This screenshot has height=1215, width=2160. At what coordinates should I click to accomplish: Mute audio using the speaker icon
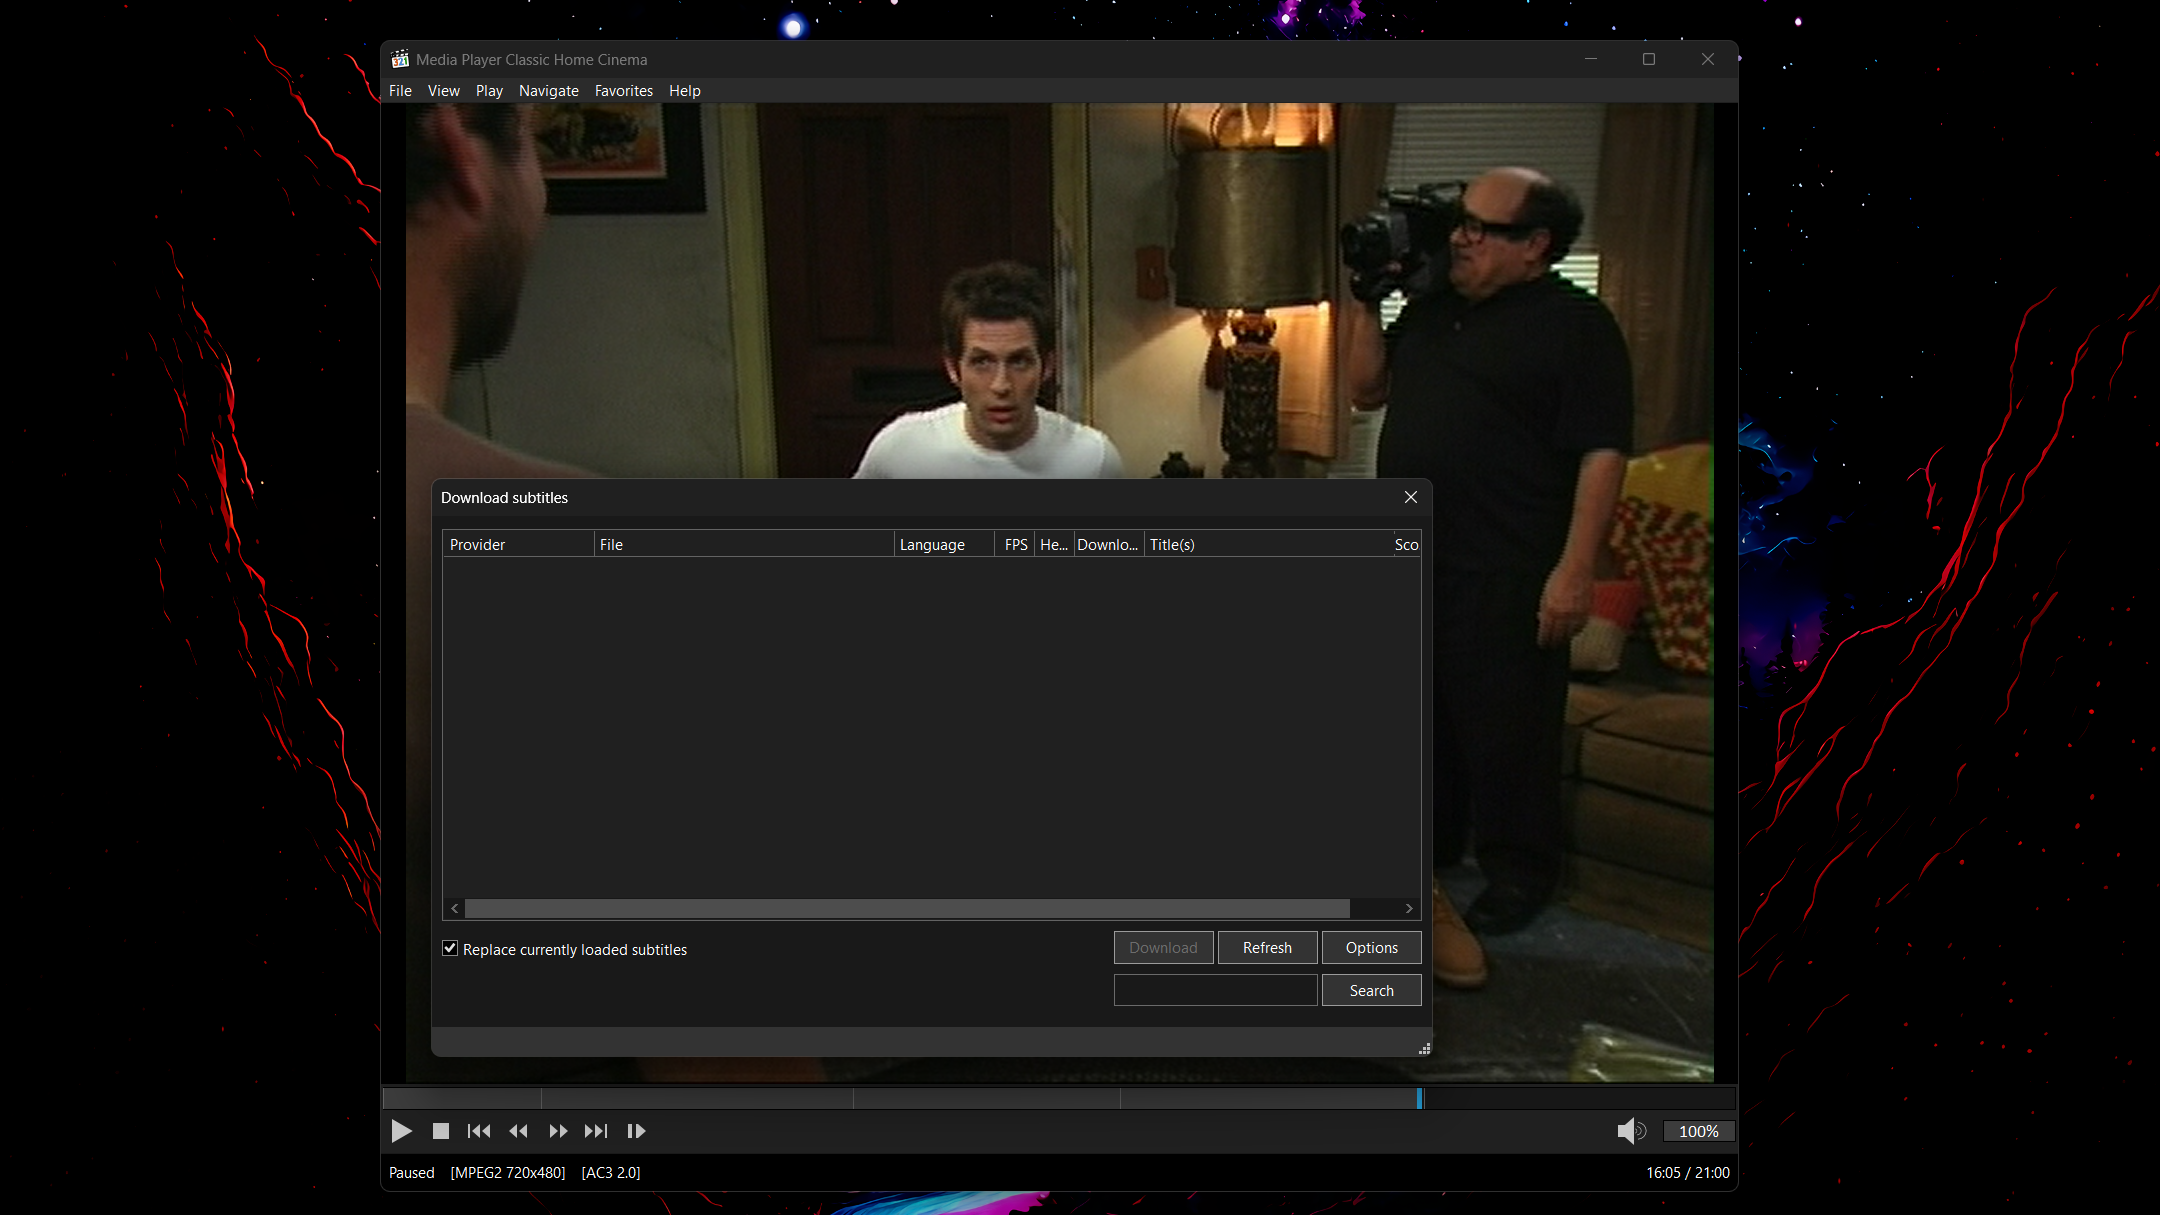tap(1631, 1131)
